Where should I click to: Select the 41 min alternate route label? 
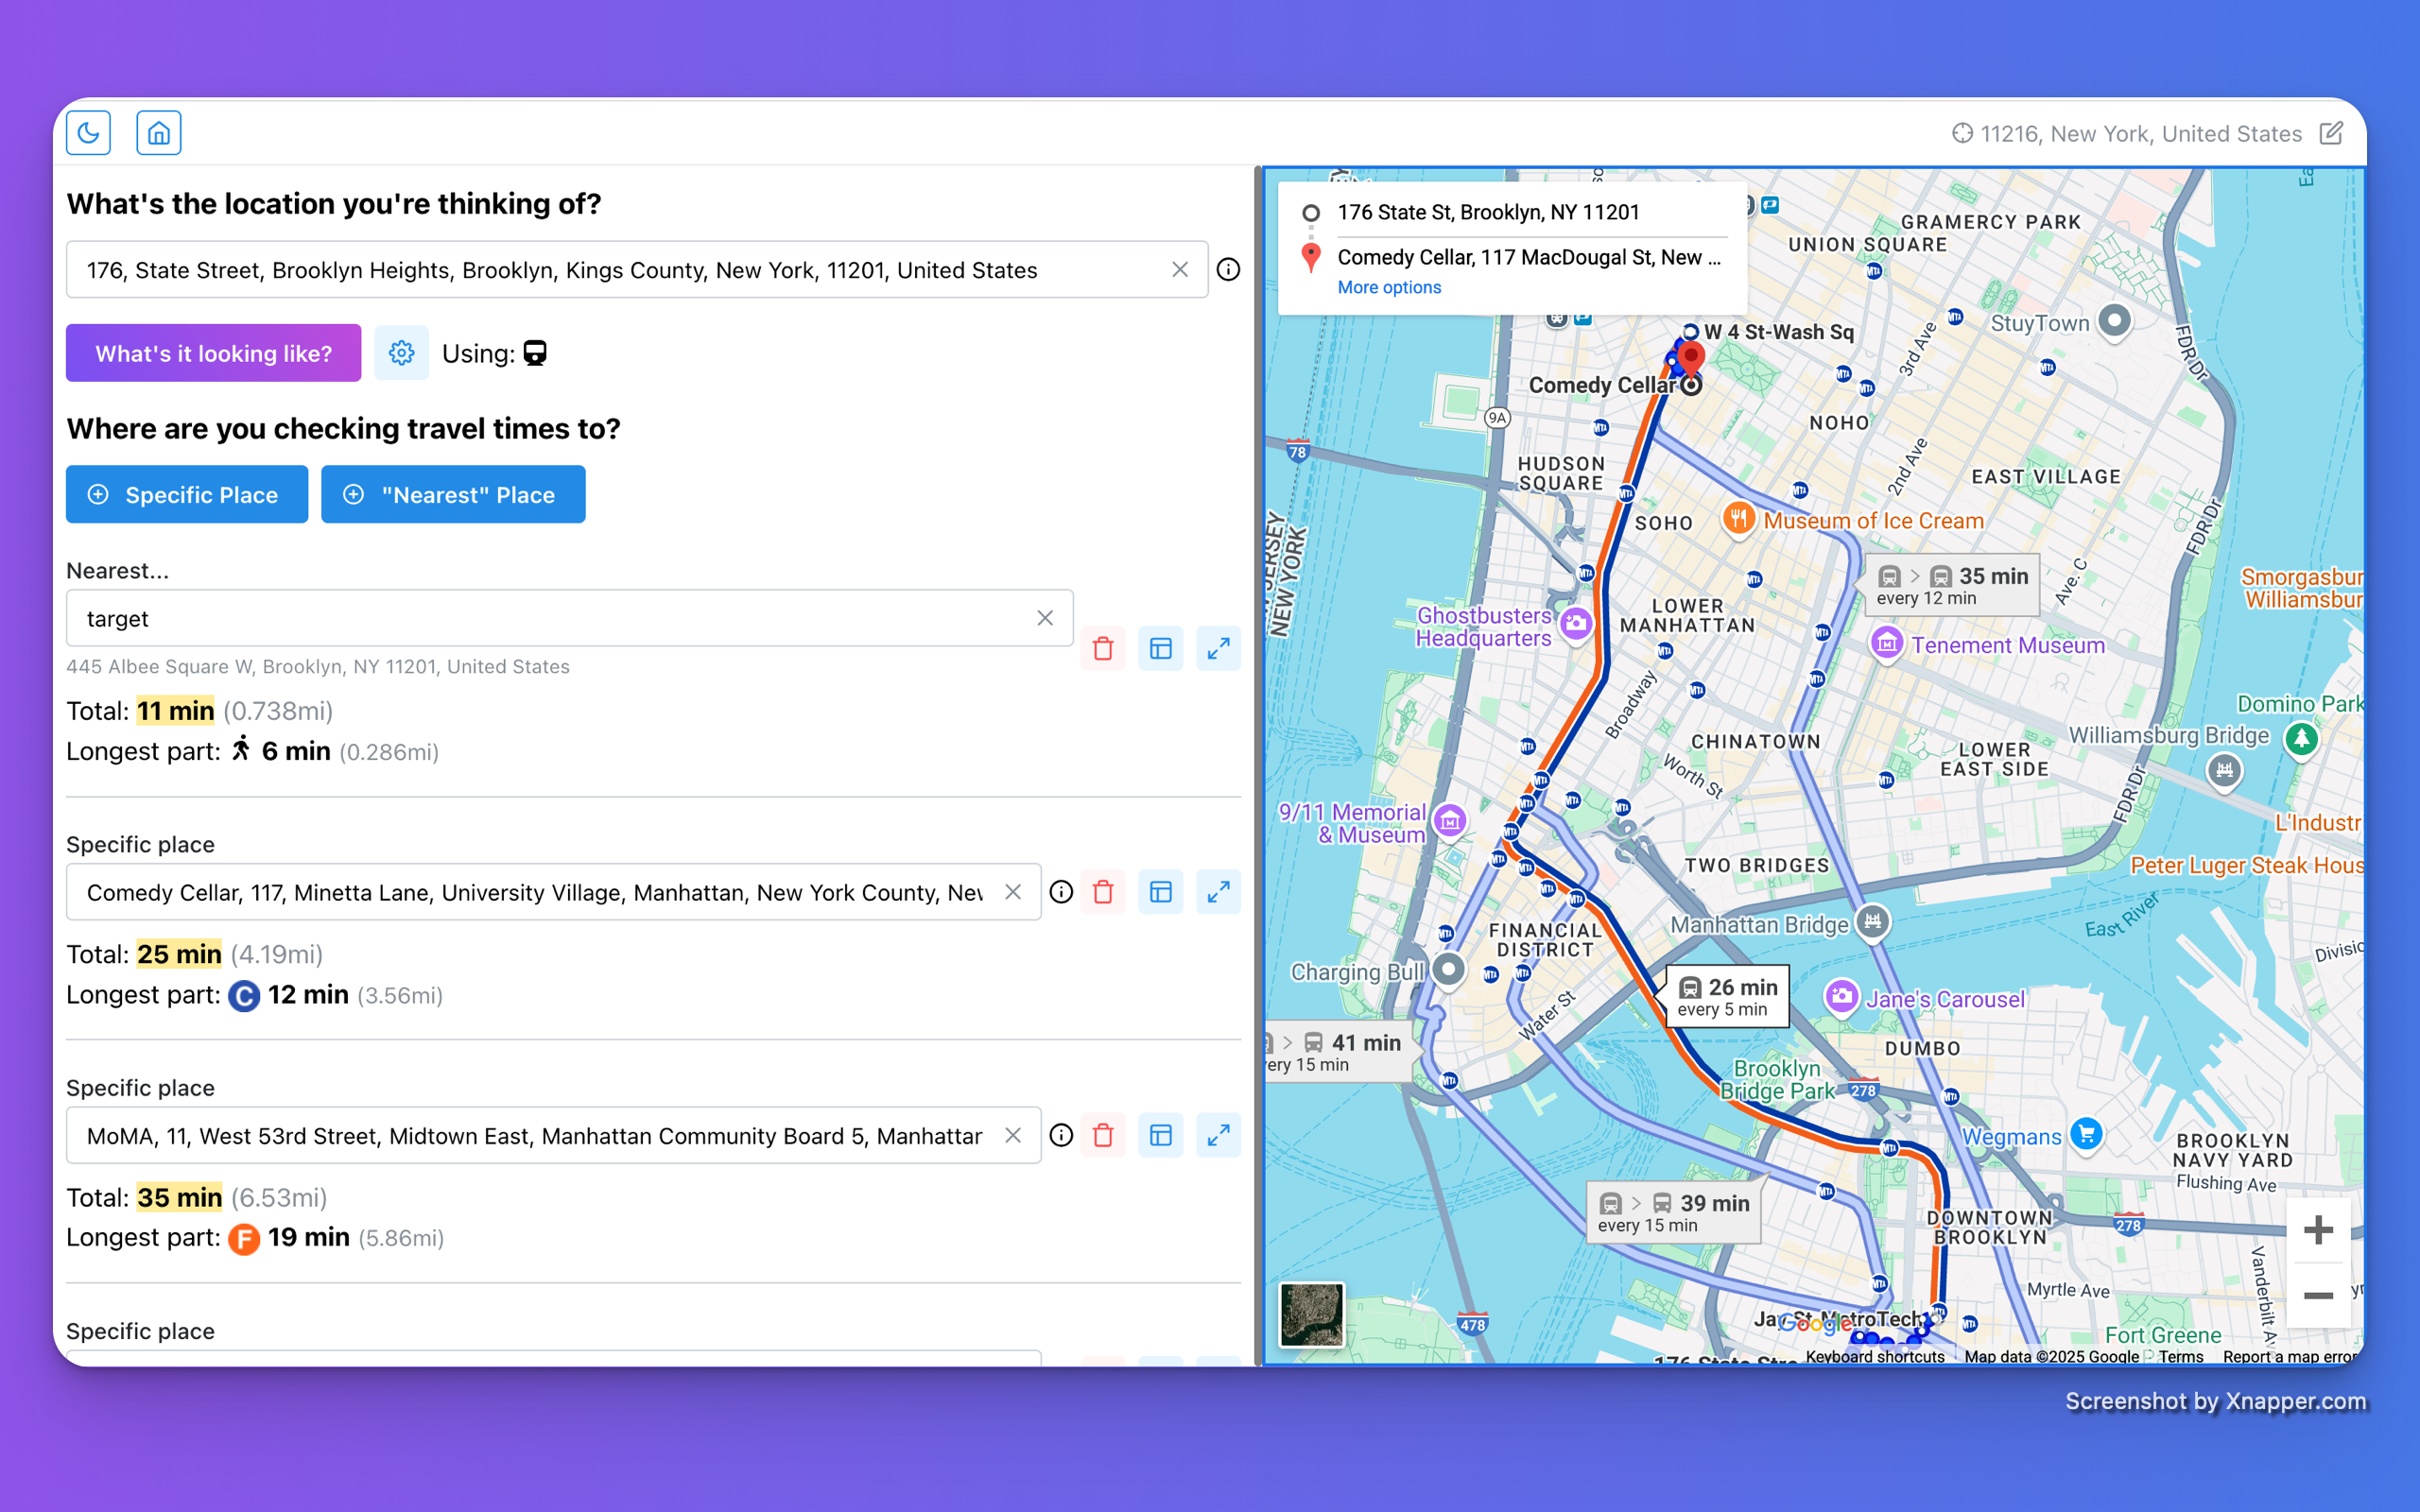click(x=1339, y=1051)
